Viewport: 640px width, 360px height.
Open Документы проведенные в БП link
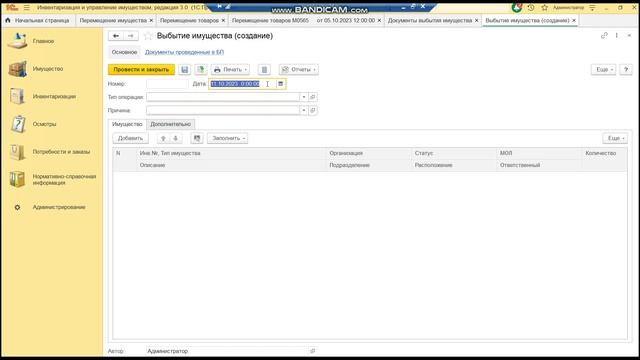(x=184, y=52)
